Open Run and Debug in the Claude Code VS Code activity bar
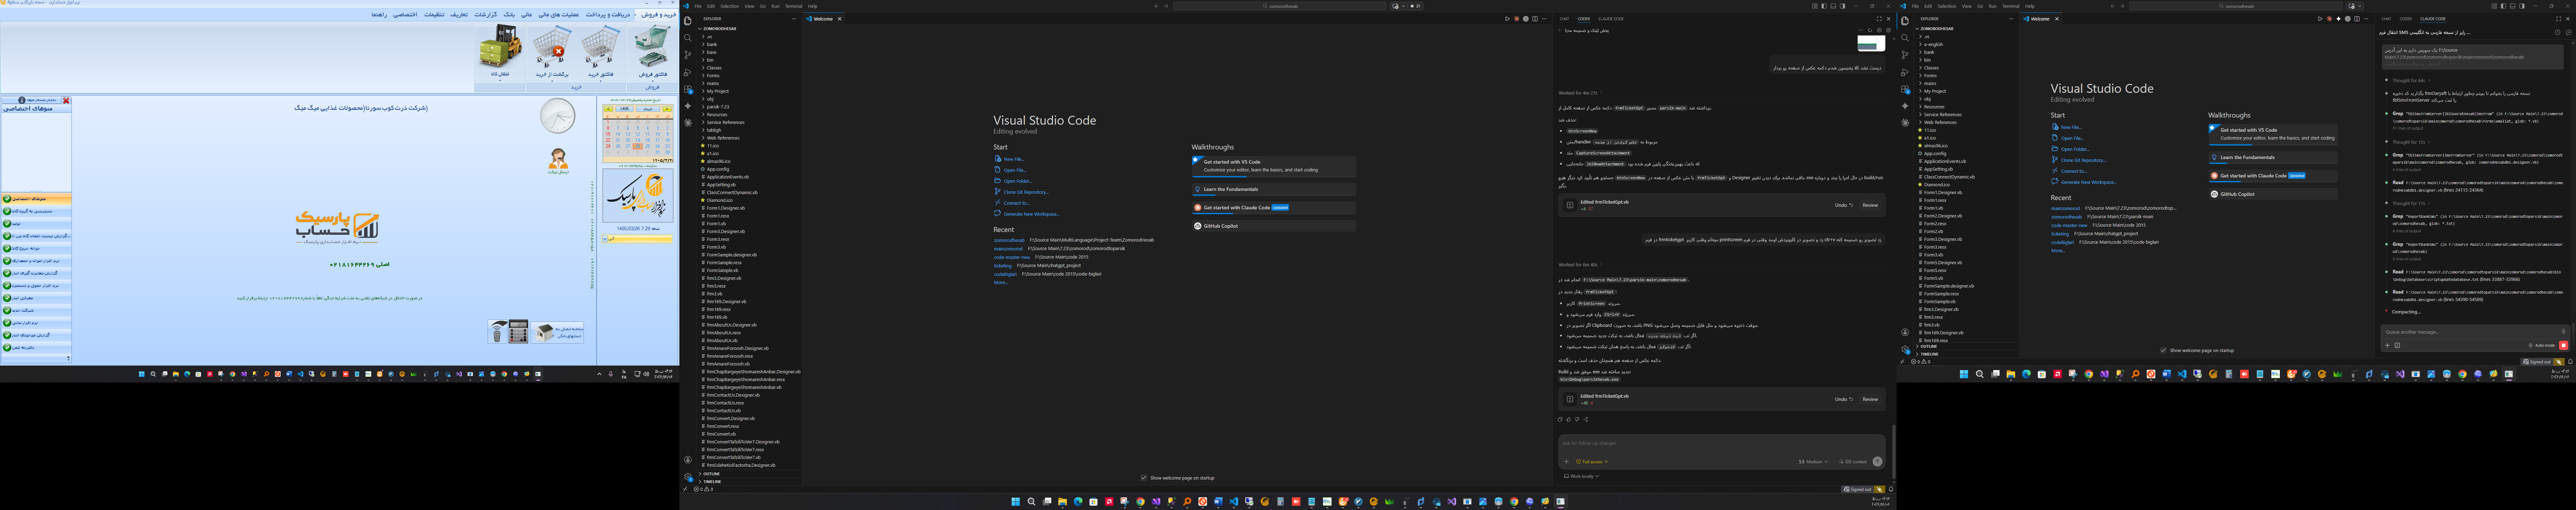The height and width of the screenshot is (510, 2576). (1905, 72)
